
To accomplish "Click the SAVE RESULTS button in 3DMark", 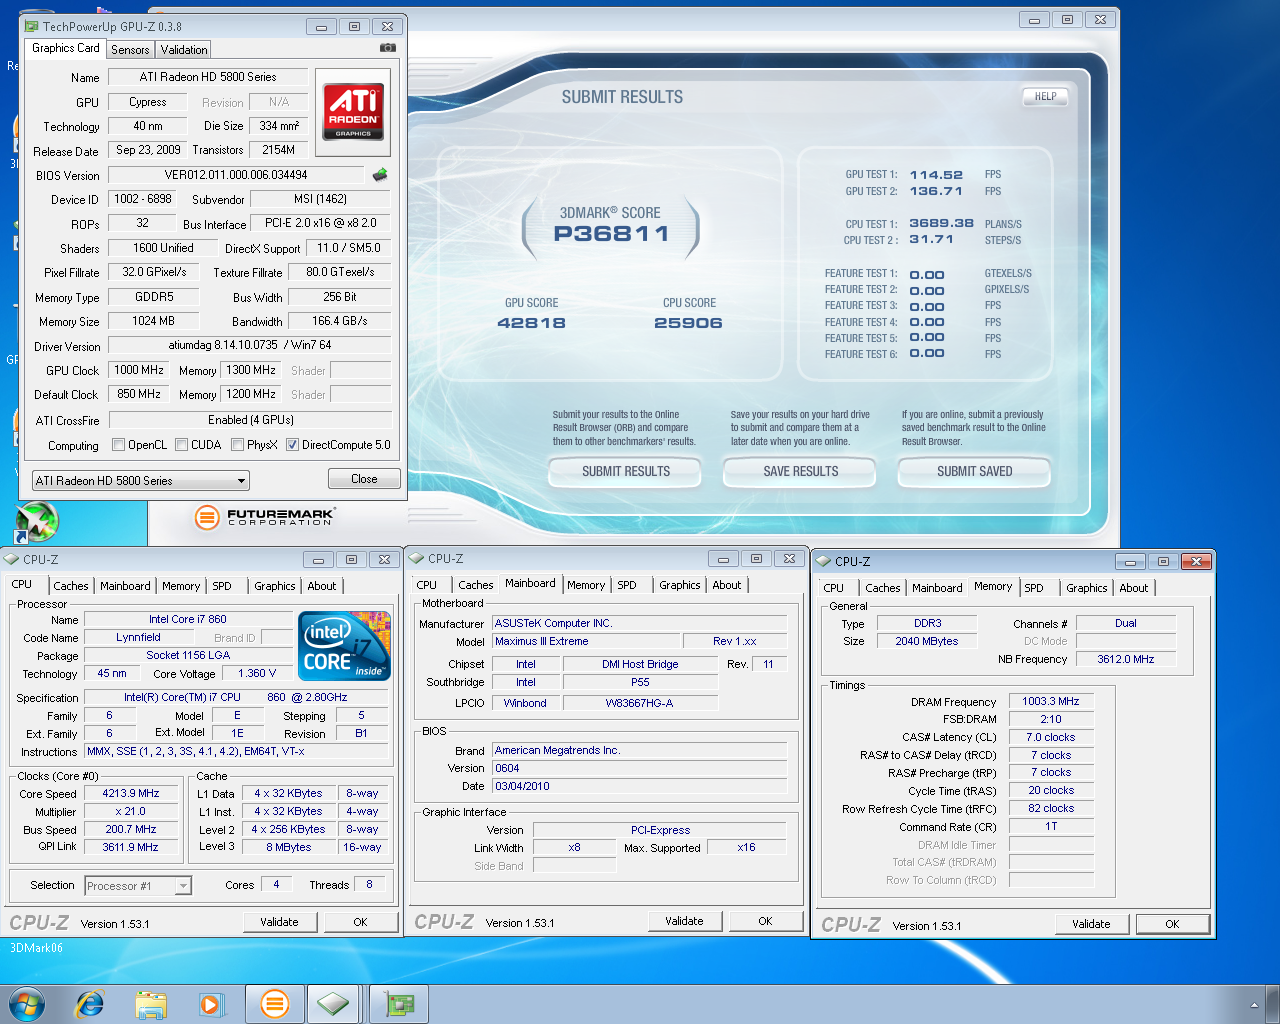I will click(x=801, y=471).
